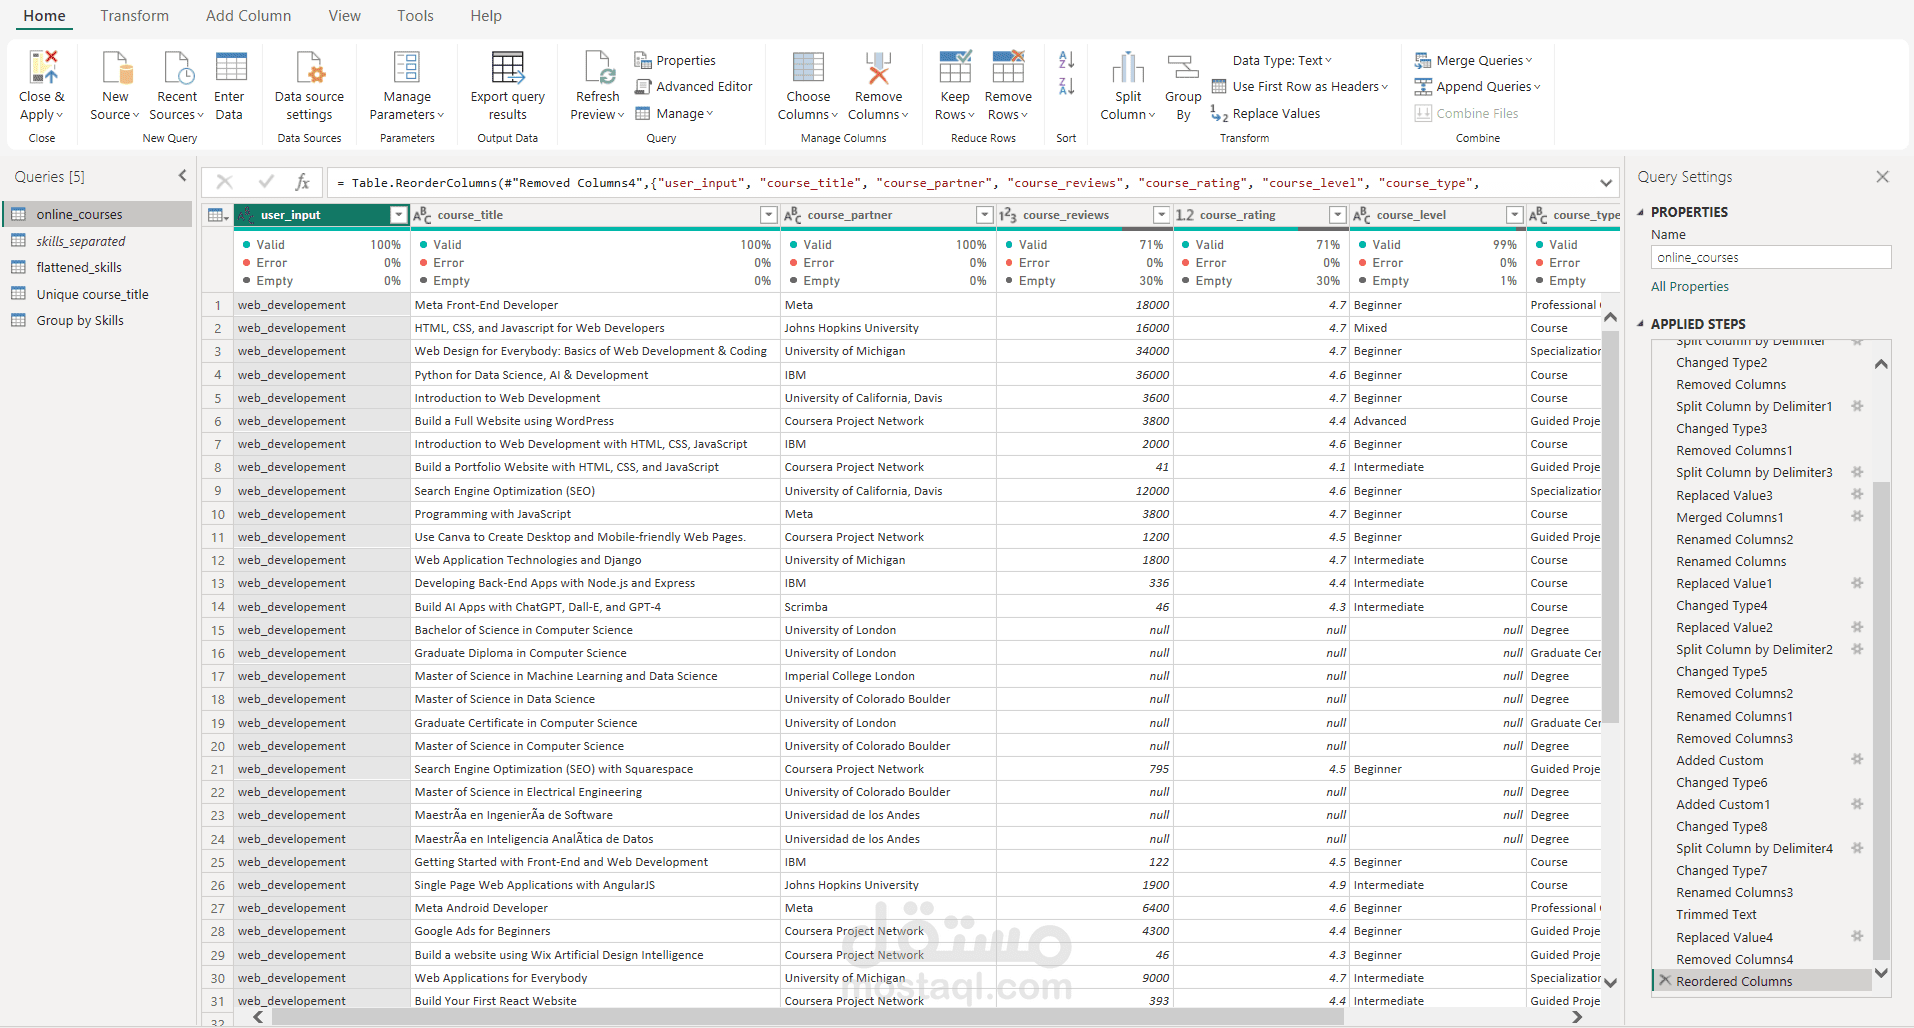
Task: Open the Add Column tab
Action: pos(248,16)
